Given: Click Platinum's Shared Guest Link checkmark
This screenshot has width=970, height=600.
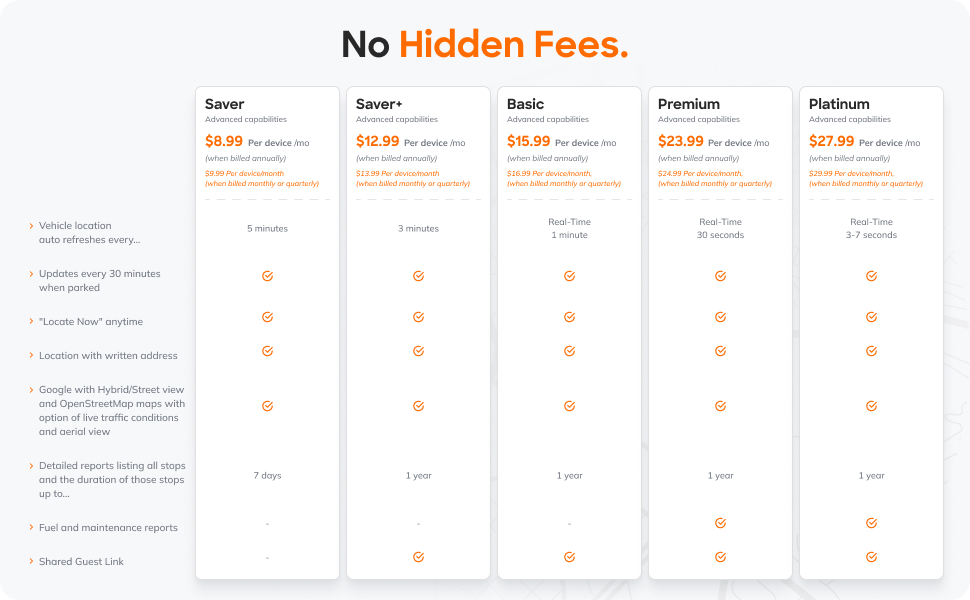Looking at the screenshot, I should click(x=871, y=557).
